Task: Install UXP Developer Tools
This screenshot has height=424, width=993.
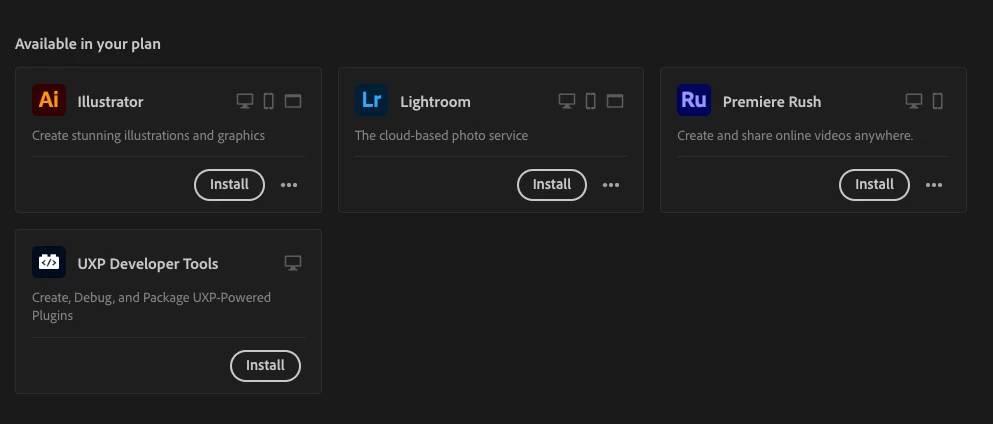Action: 265,366
